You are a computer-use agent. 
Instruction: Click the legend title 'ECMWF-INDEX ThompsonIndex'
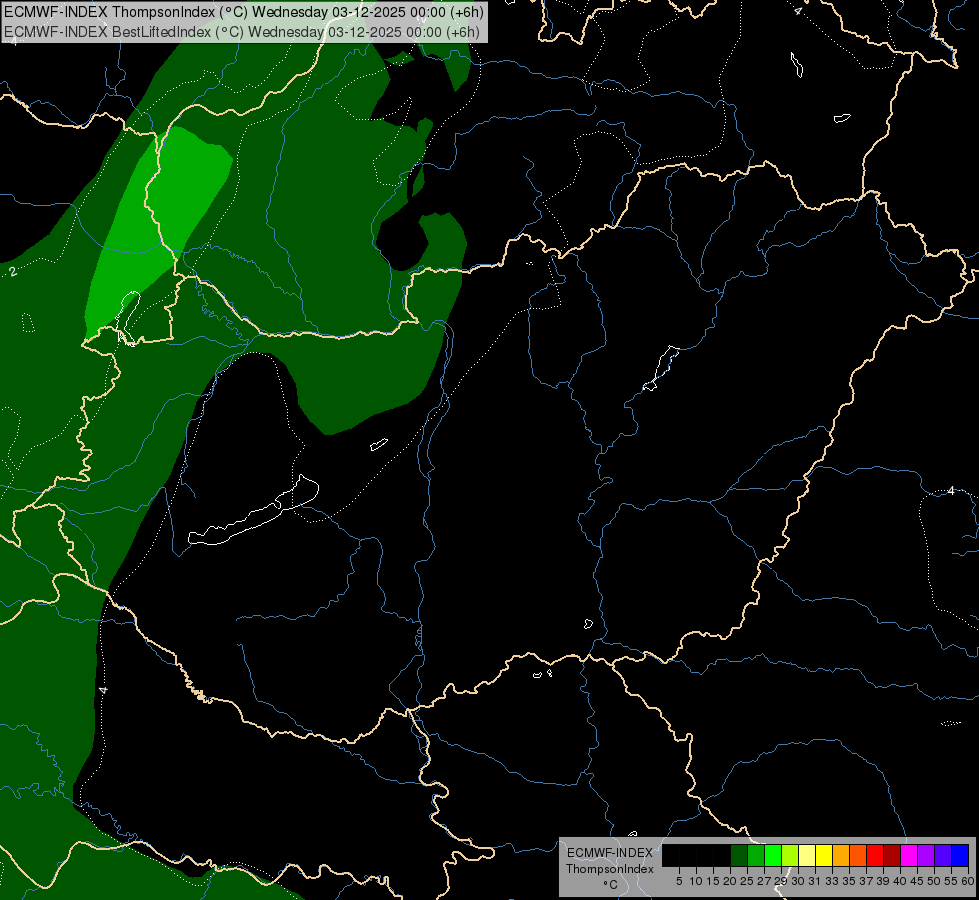pos(610,861)
